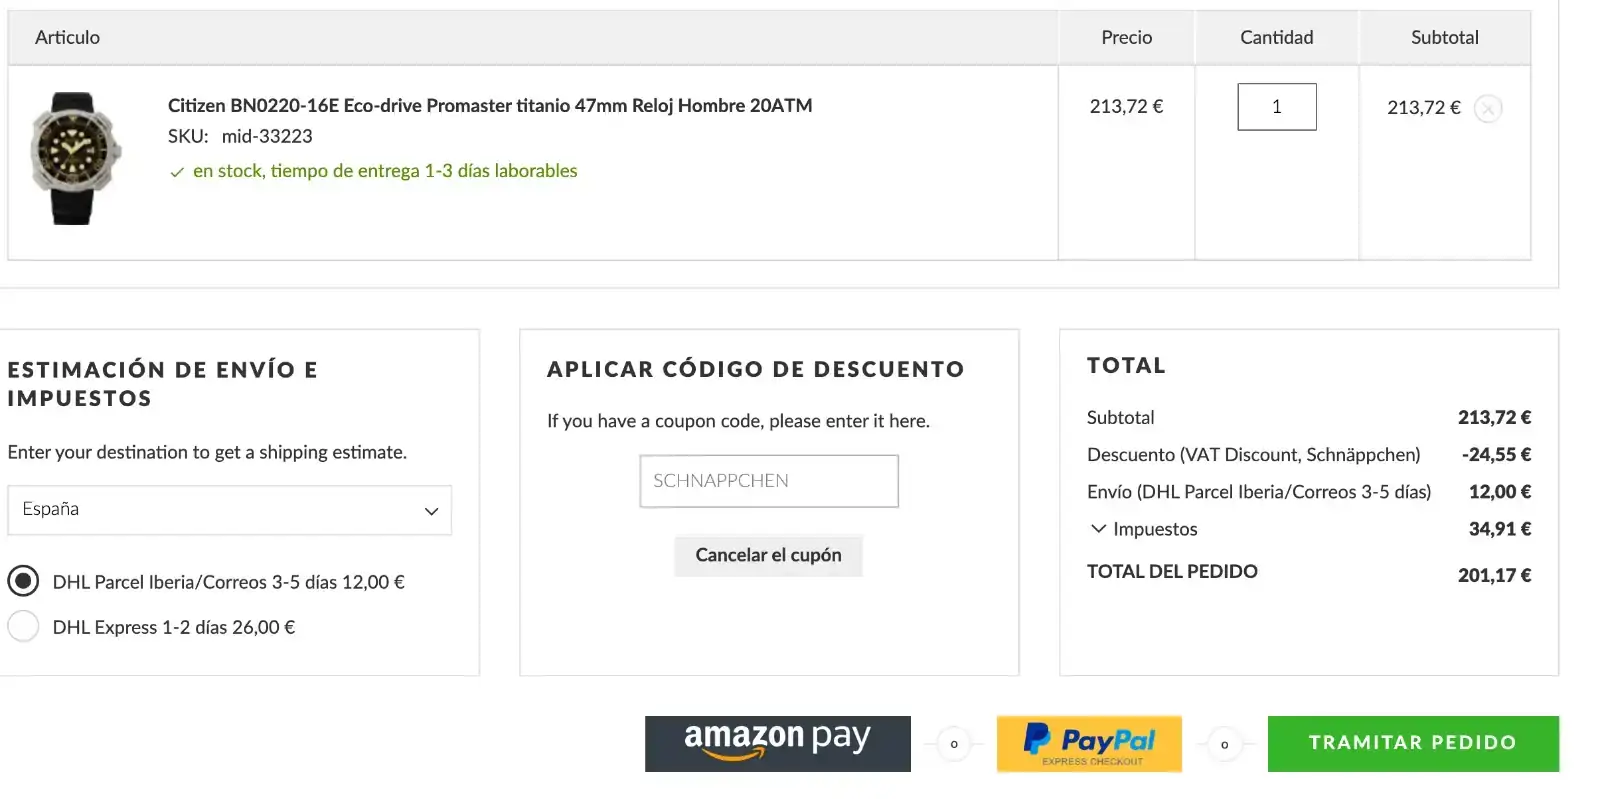1600x799 pixels.
Task: Open the Citizen BN0220-16E product title link
Action: (489, 105)
